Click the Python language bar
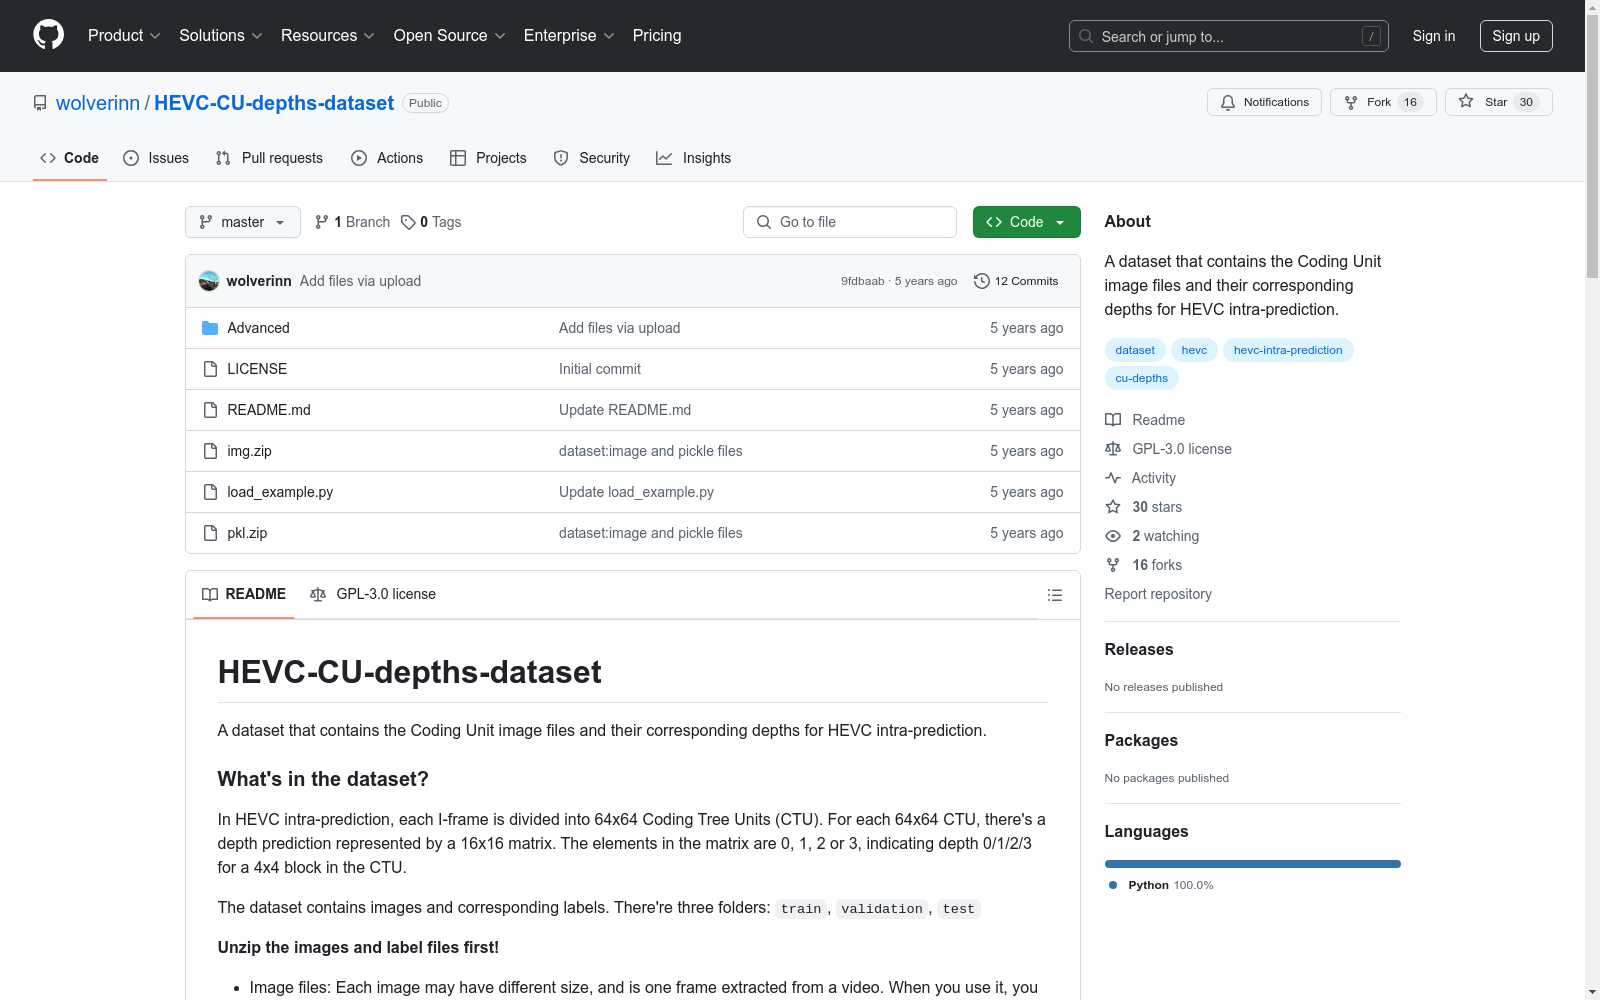 point(1252,864)
